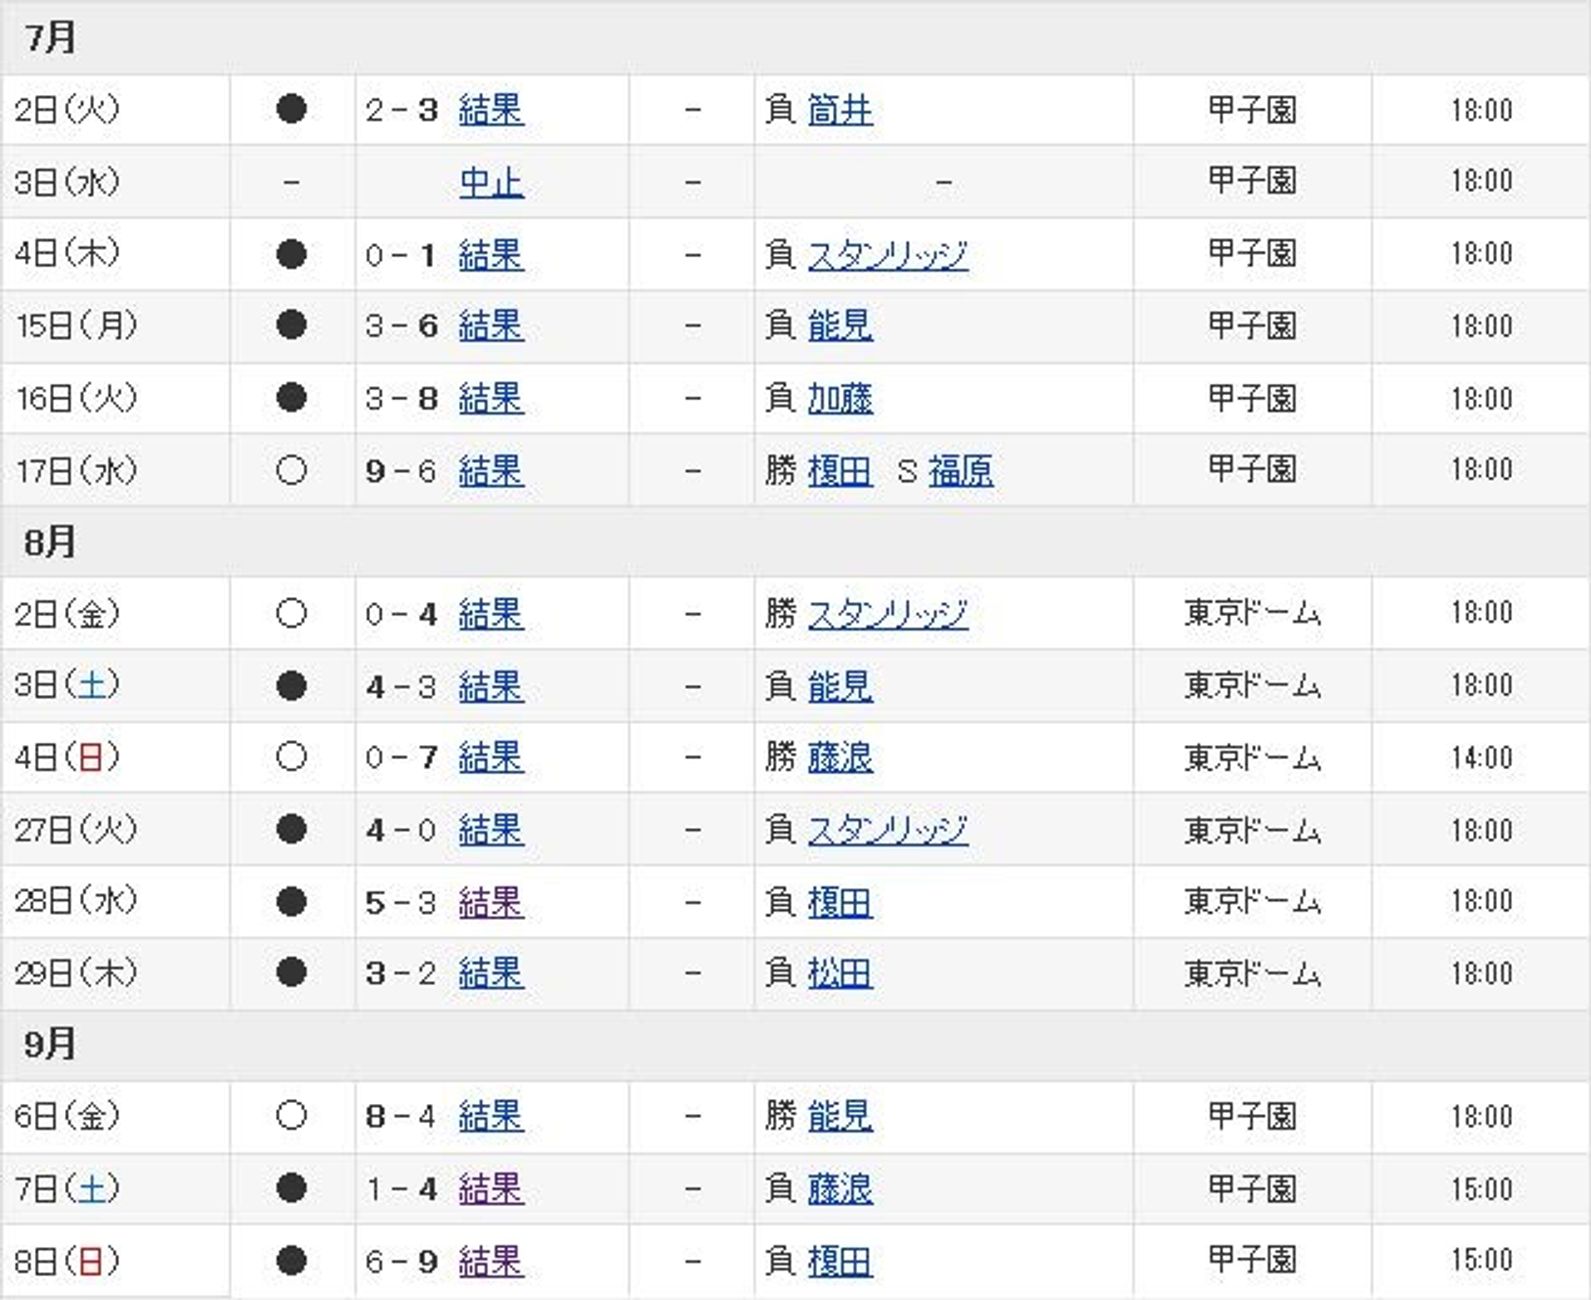Open 榎田 link on September 8

840,1260
